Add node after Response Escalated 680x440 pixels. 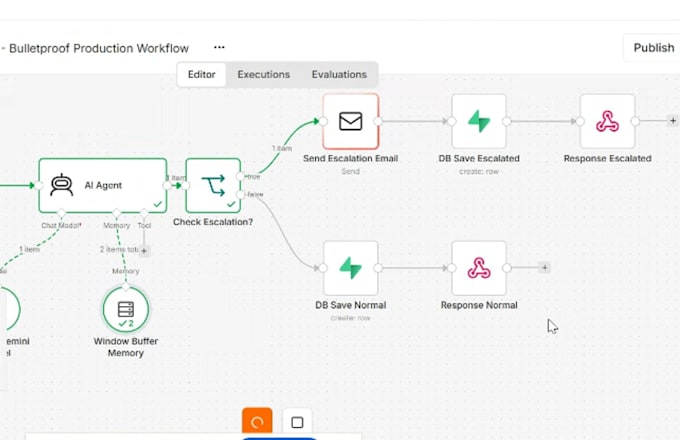pos(673,121)
